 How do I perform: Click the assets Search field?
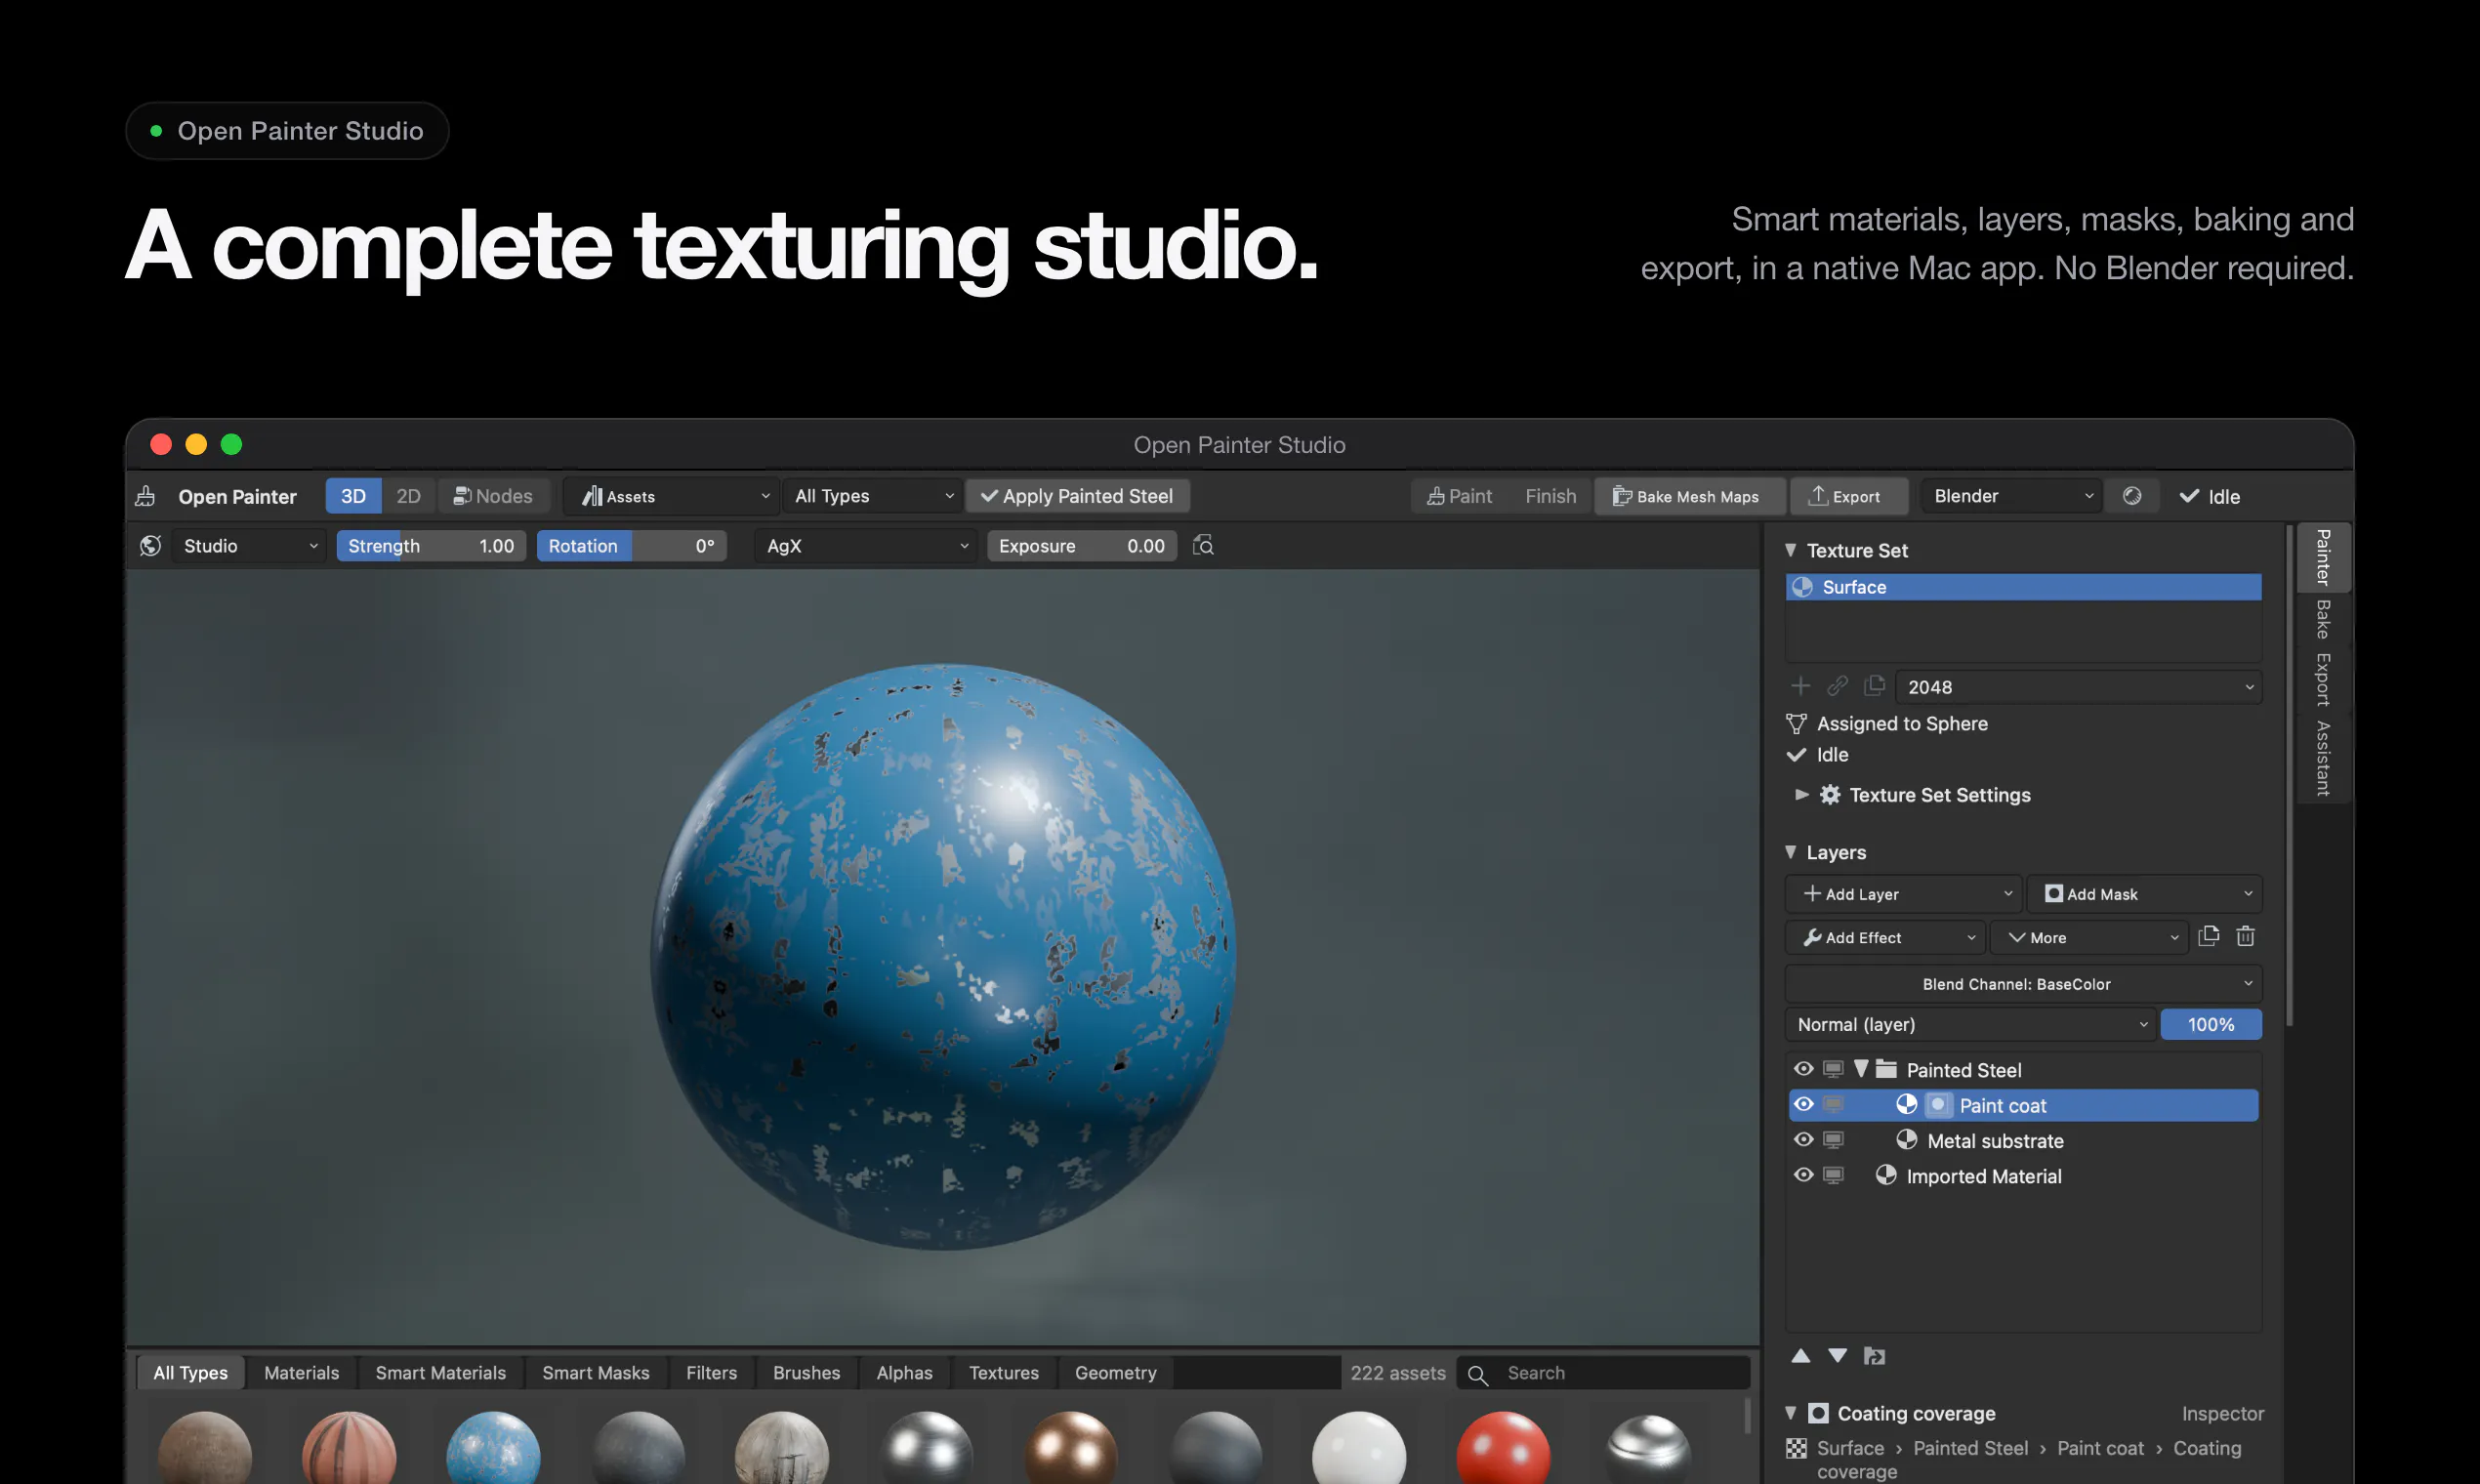(1604, 1373)
